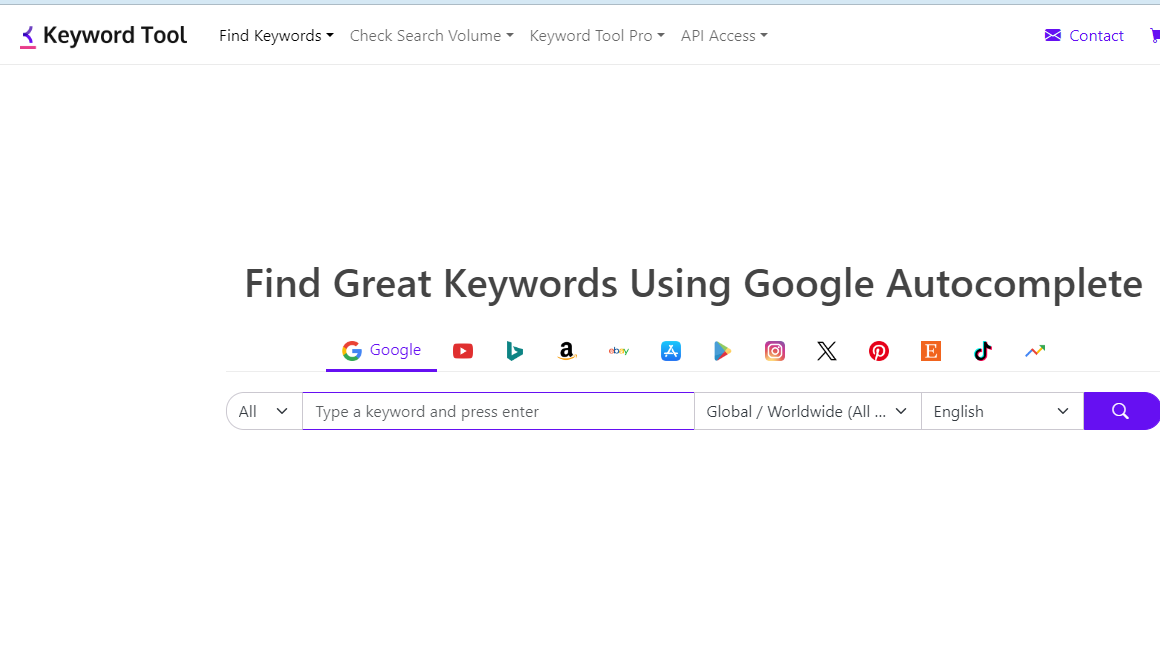Screen dimensions: 1160x669
Task: Expand the English language dropdown
Action: click(x=1001, y=411)
